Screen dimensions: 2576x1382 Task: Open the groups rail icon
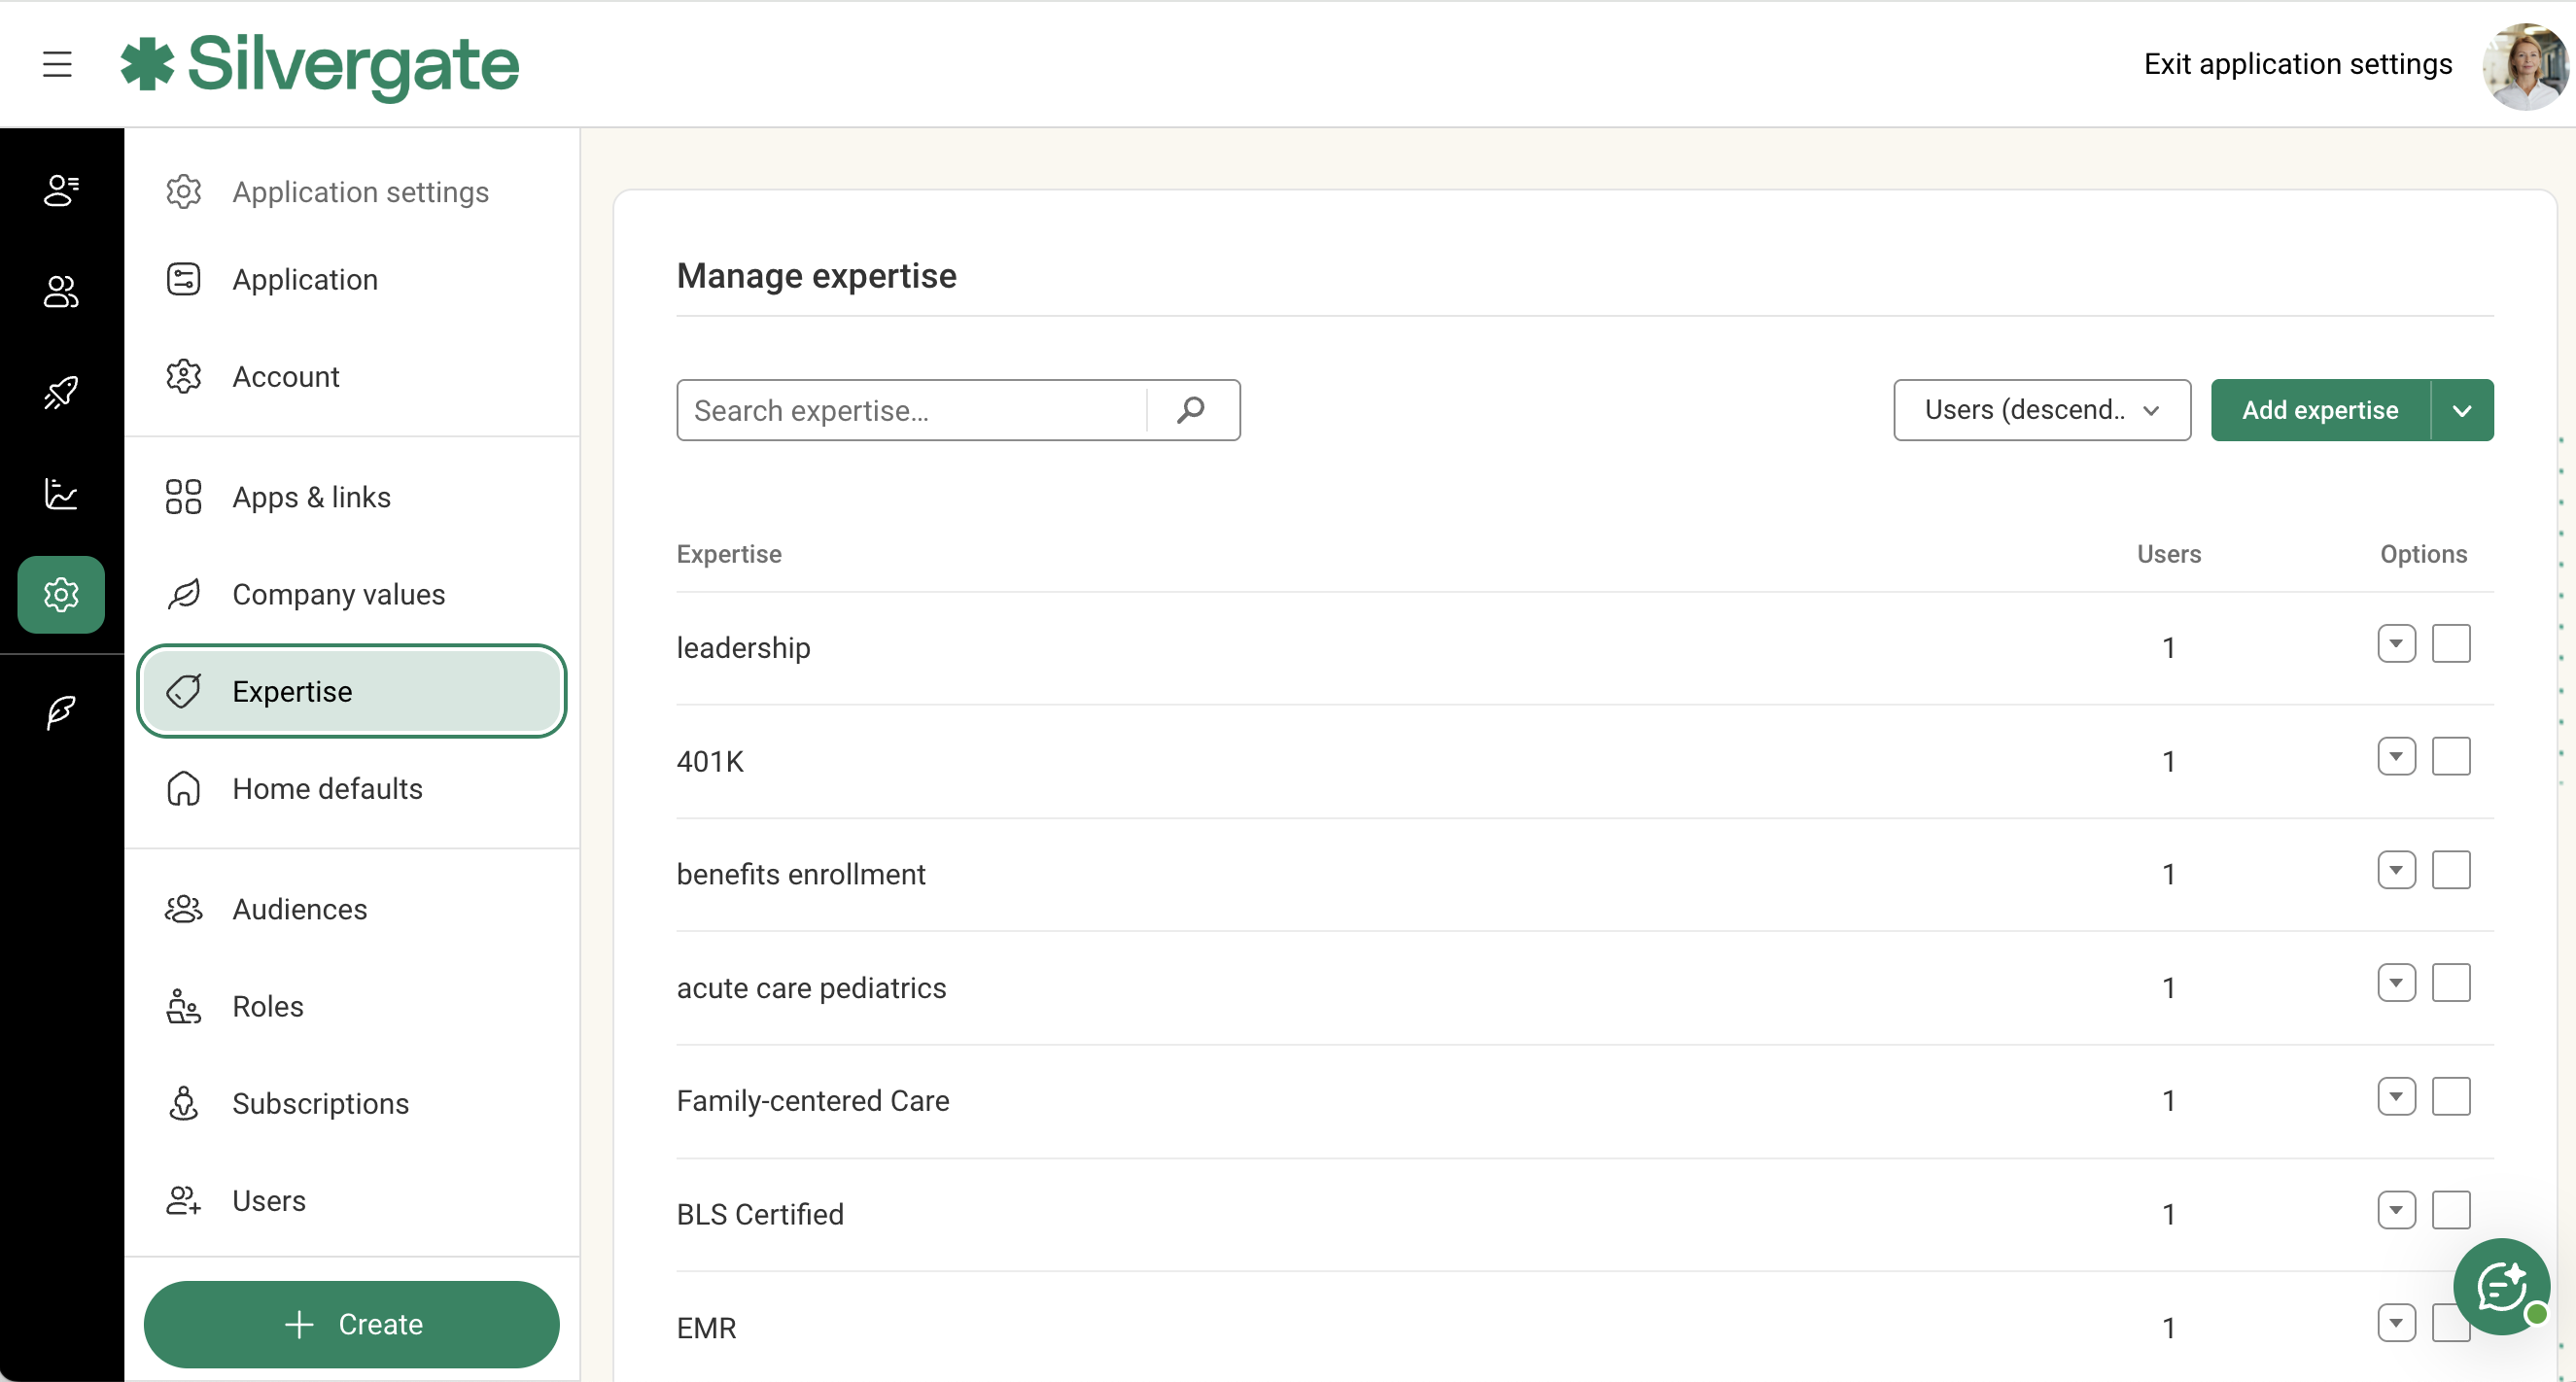tap(61, 292)
